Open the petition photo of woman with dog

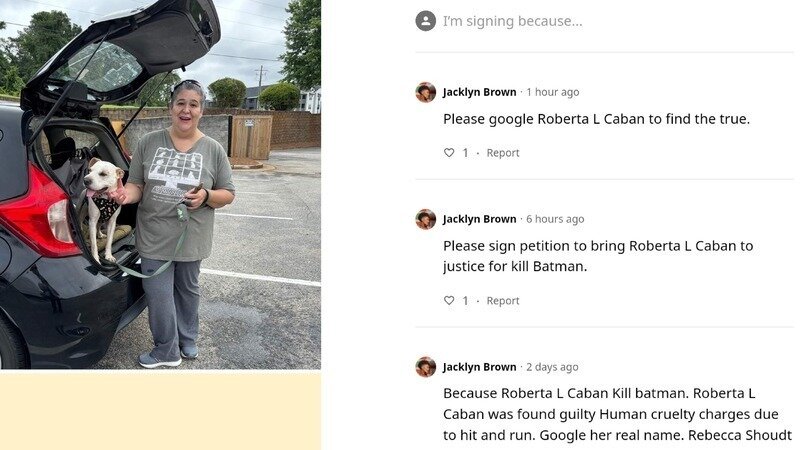pos(160,184)
